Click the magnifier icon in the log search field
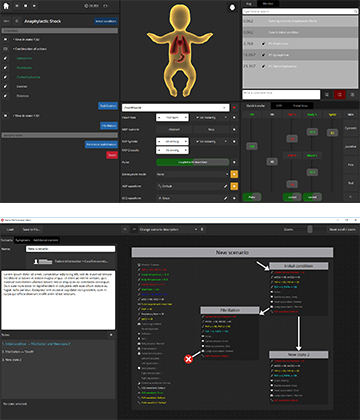The height and width of the screenshot is (420, 360). click(355, 11)
